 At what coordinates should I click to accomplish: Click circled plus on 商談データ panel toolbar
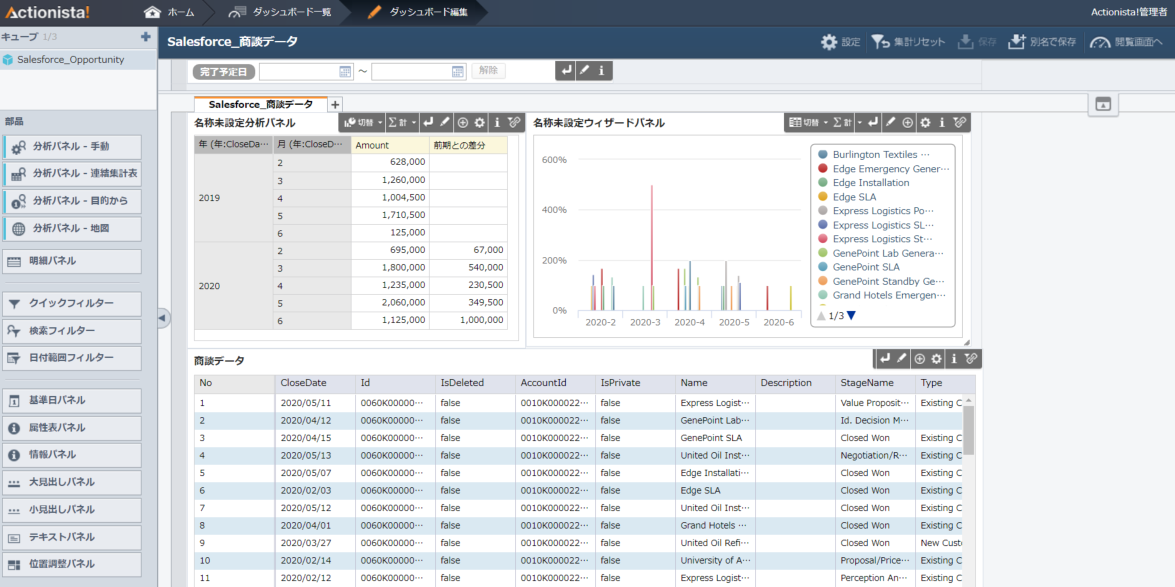point(919,359)
